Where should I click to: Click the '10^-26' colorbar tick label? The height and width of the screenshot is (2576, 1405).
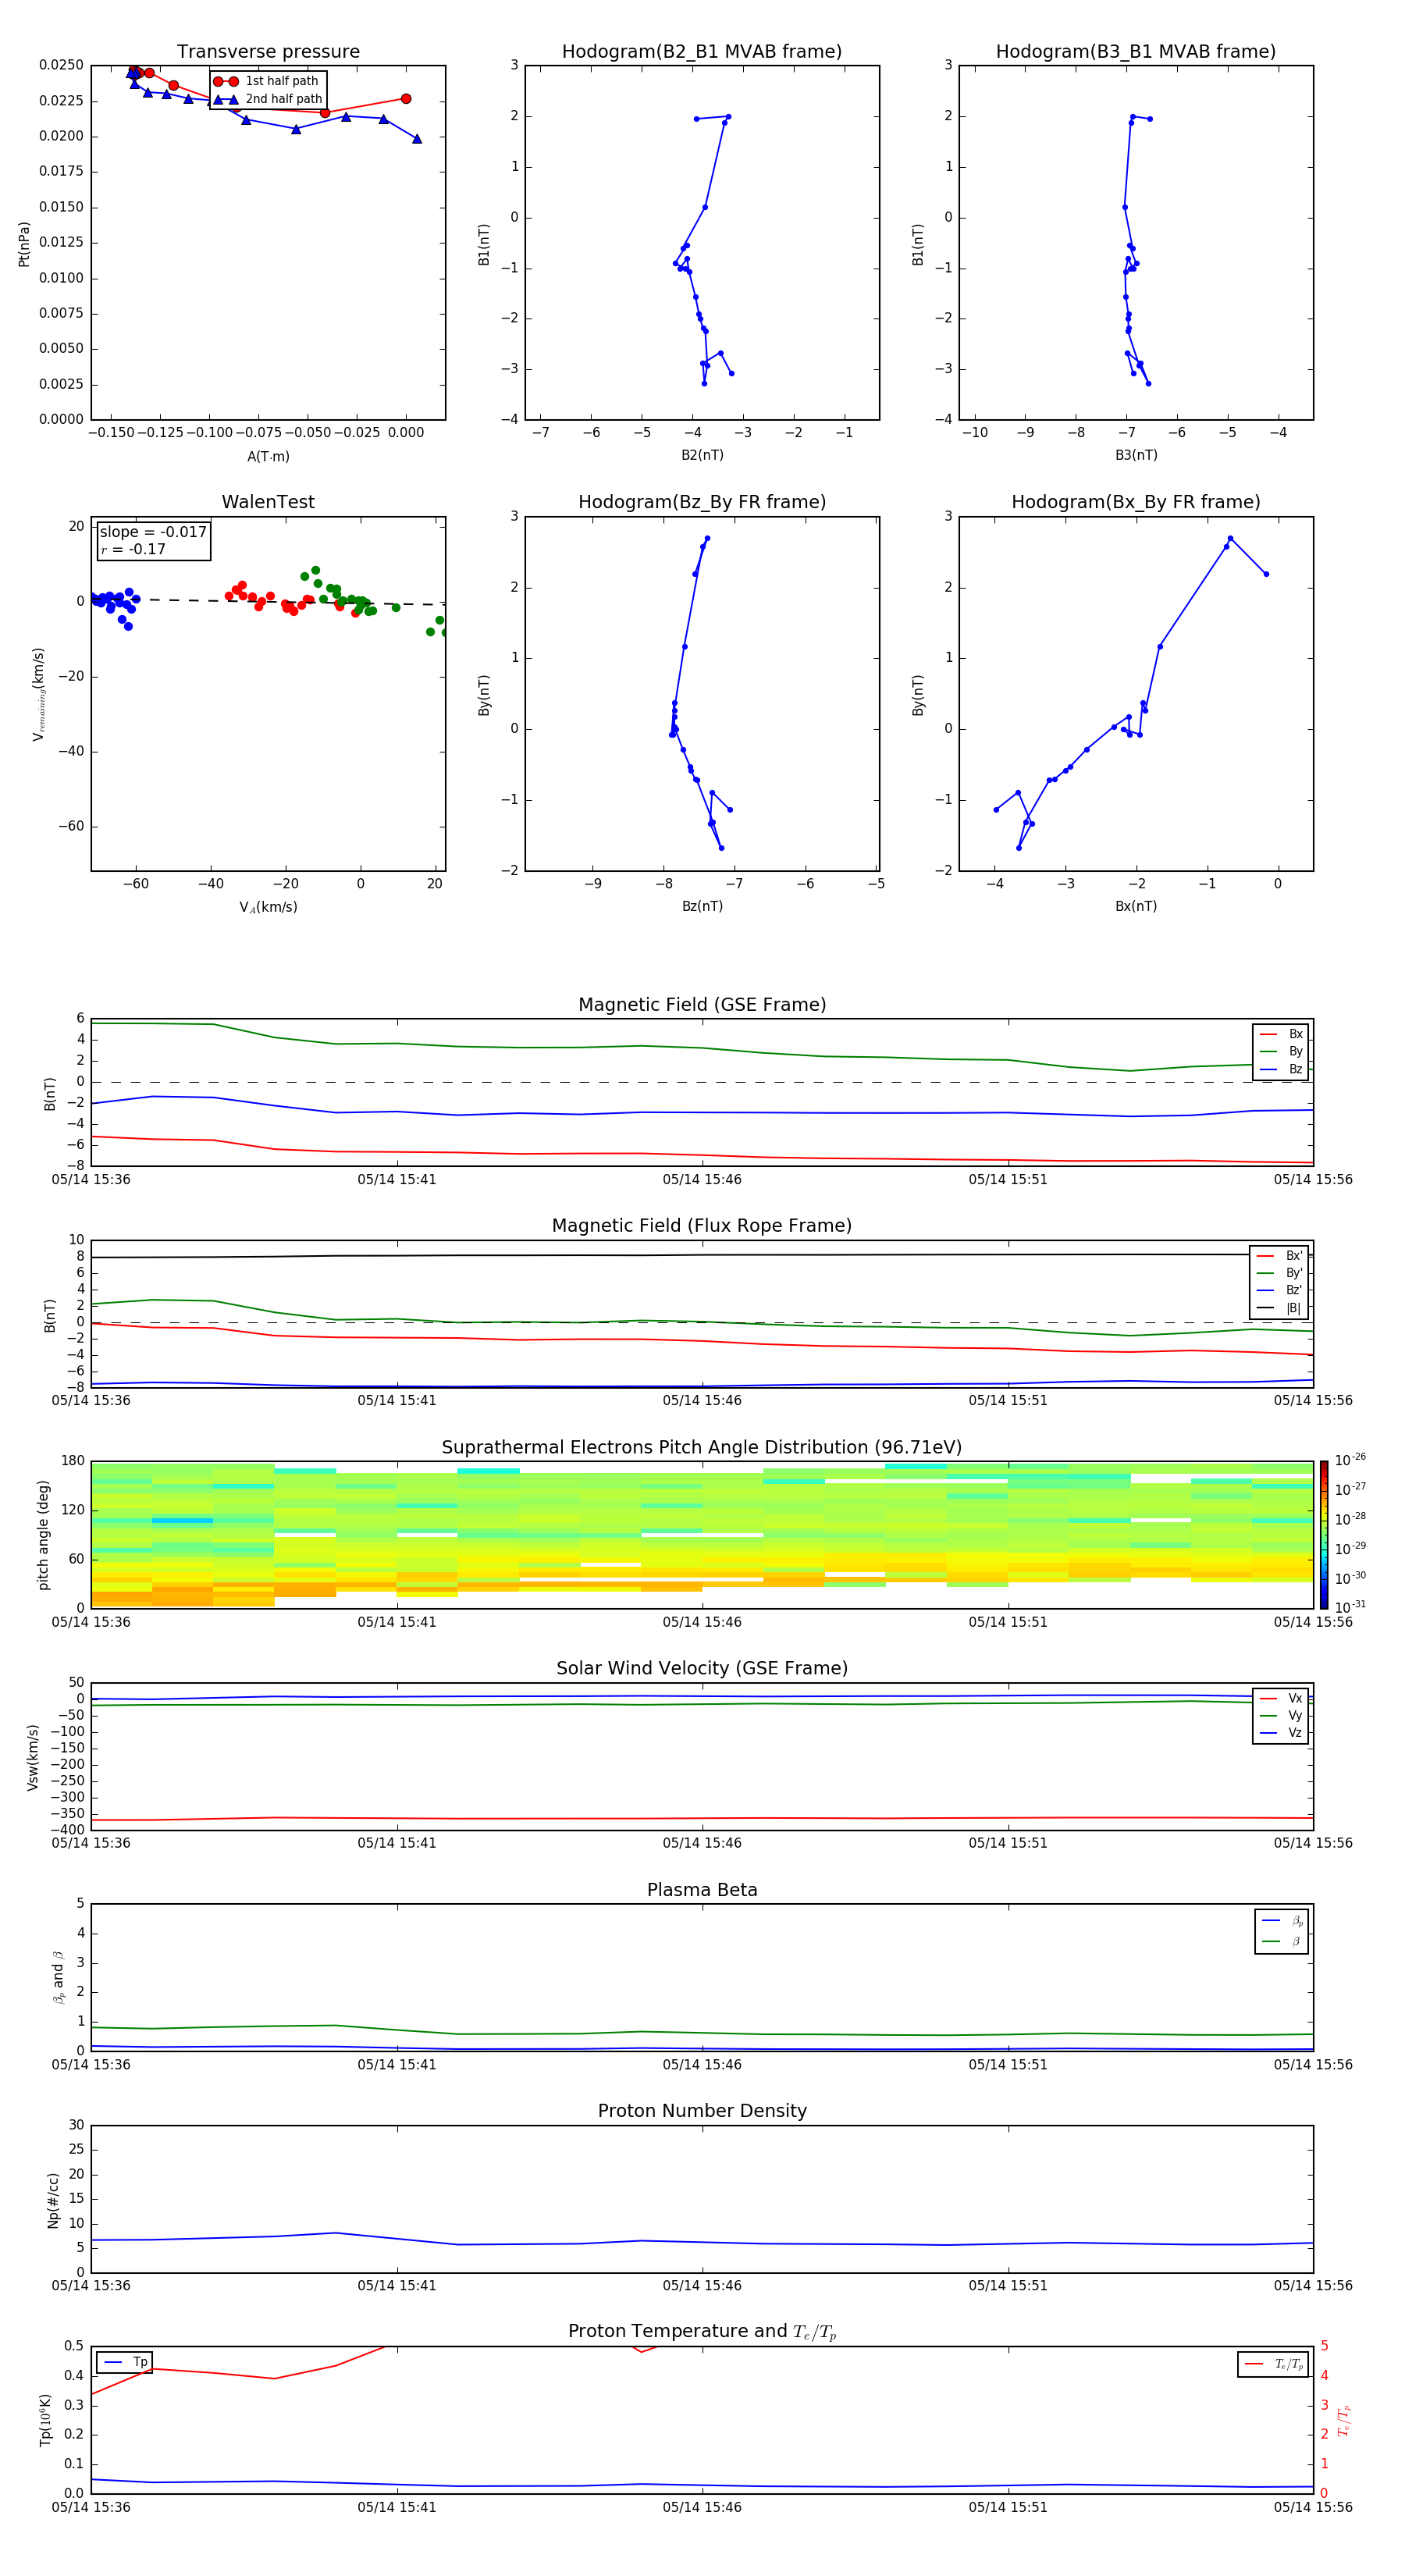[1350, 1460]
